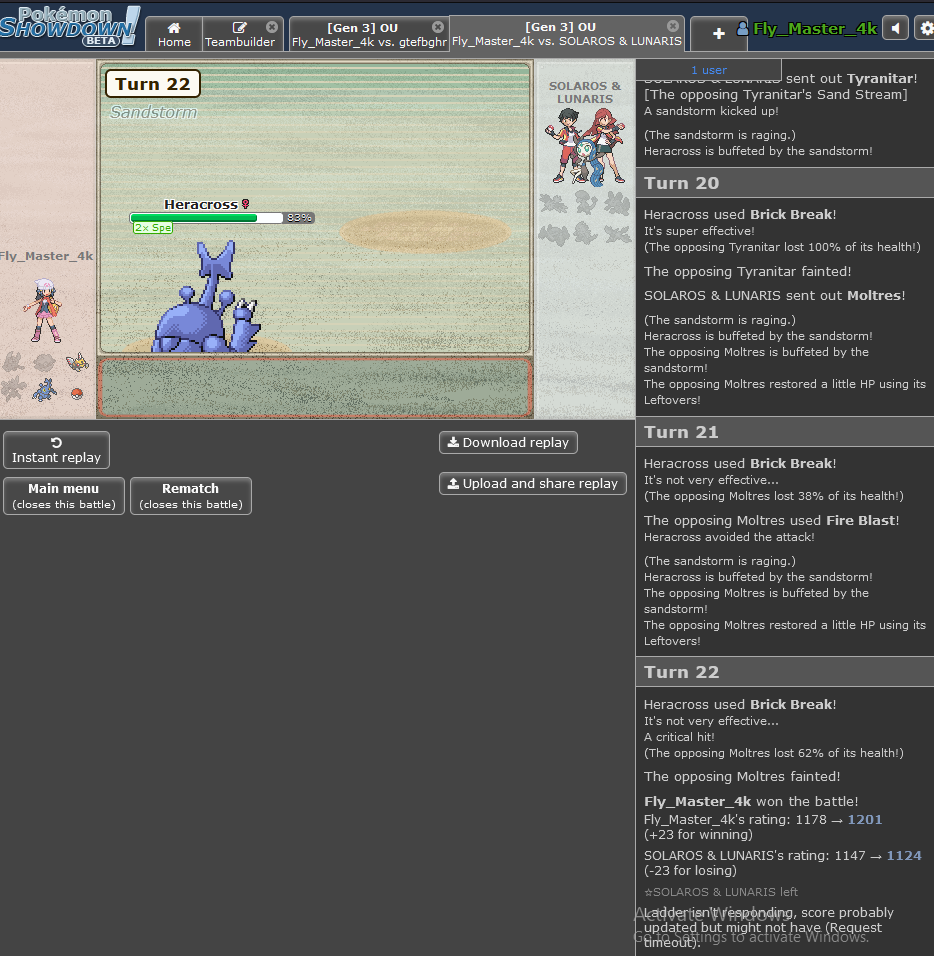This screenshot has width=934, height=956.
Task: Click the Pokémon Showdown logo
Action: (70, 26)
